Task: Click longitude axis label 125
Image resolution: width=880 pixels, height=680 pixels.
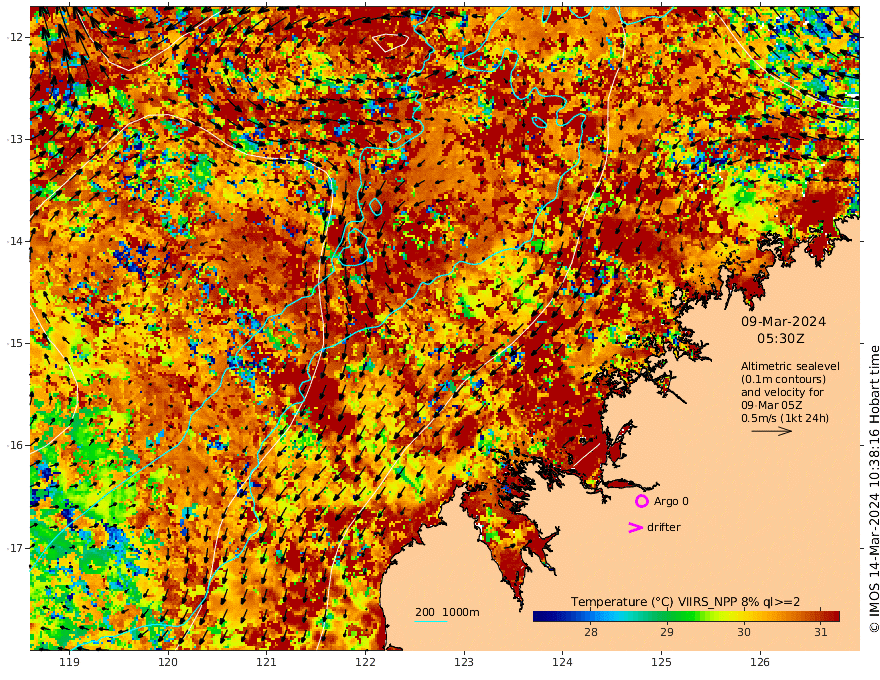Action: click(661, 663)
